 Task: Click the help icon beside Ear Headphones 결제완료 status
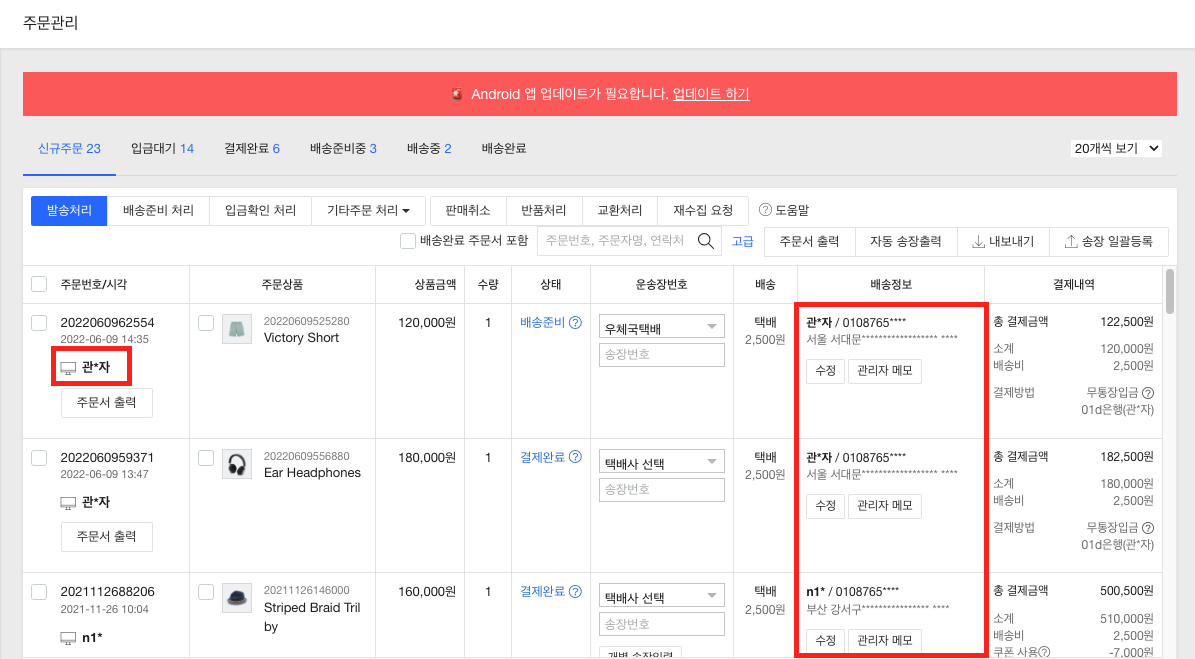pyautogui.click(x=575, y=458)
